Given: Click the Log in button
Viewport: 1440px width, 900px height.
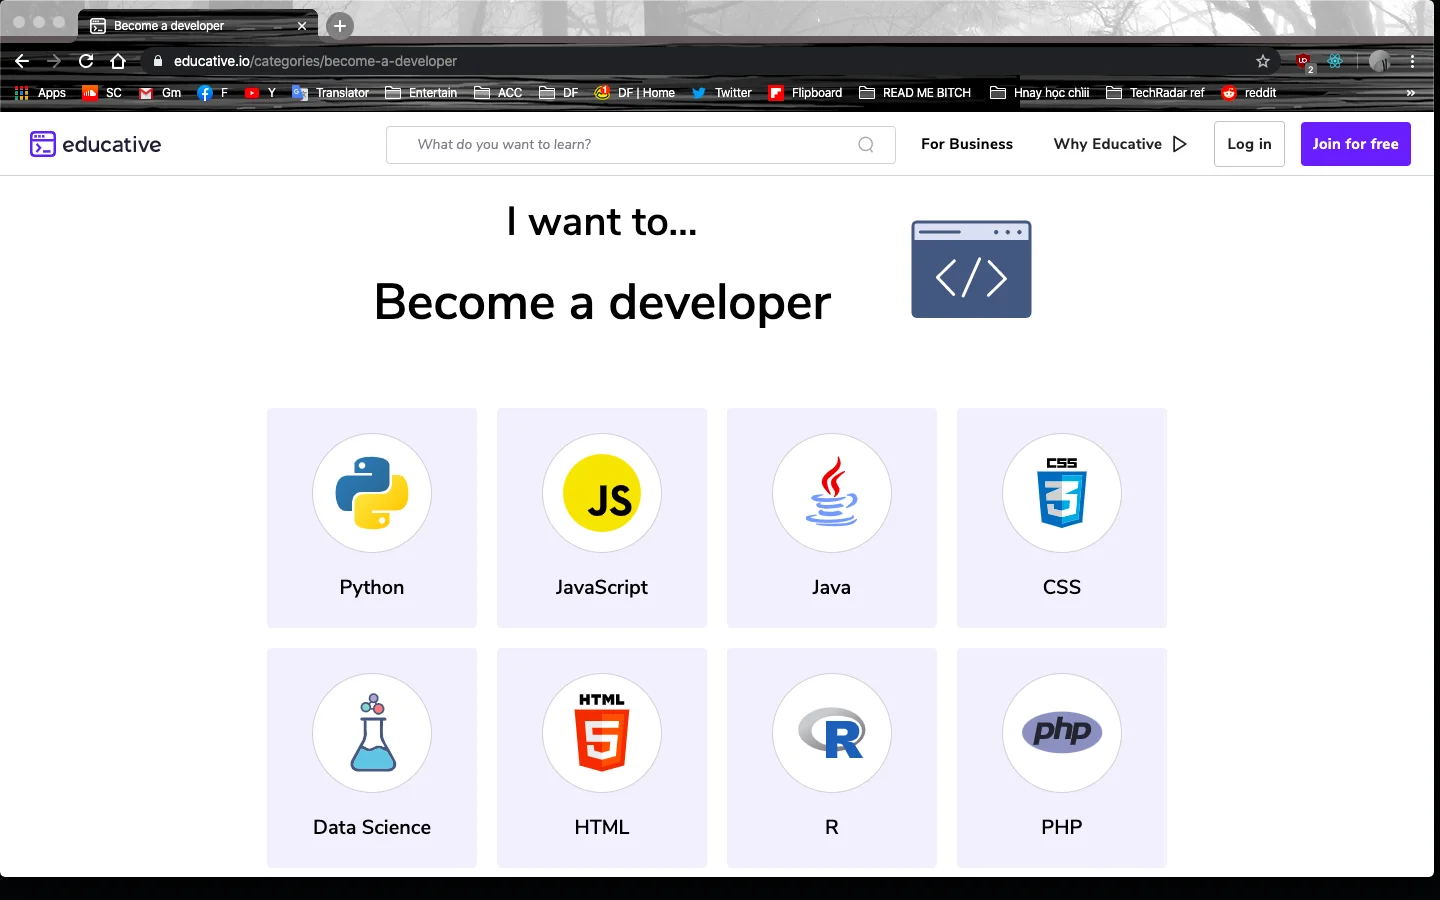Looking at the screenshot, I should tap(1249, 144).
